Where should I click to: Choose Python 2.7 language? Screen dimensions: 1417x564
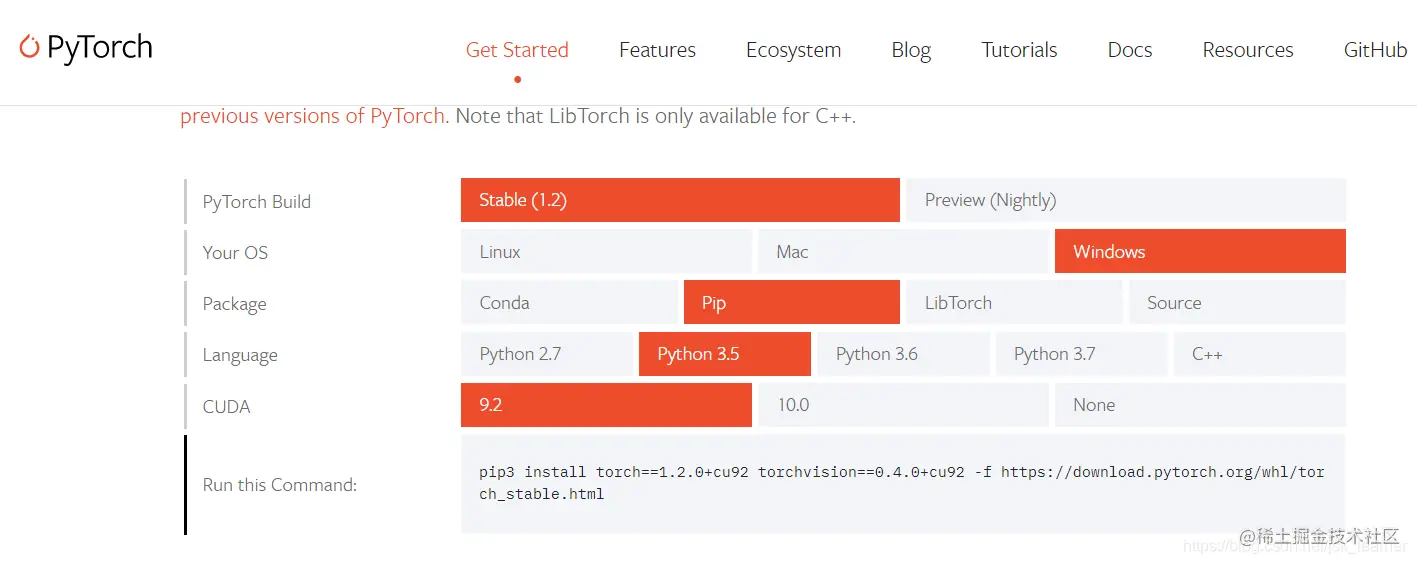pos(547,354)
